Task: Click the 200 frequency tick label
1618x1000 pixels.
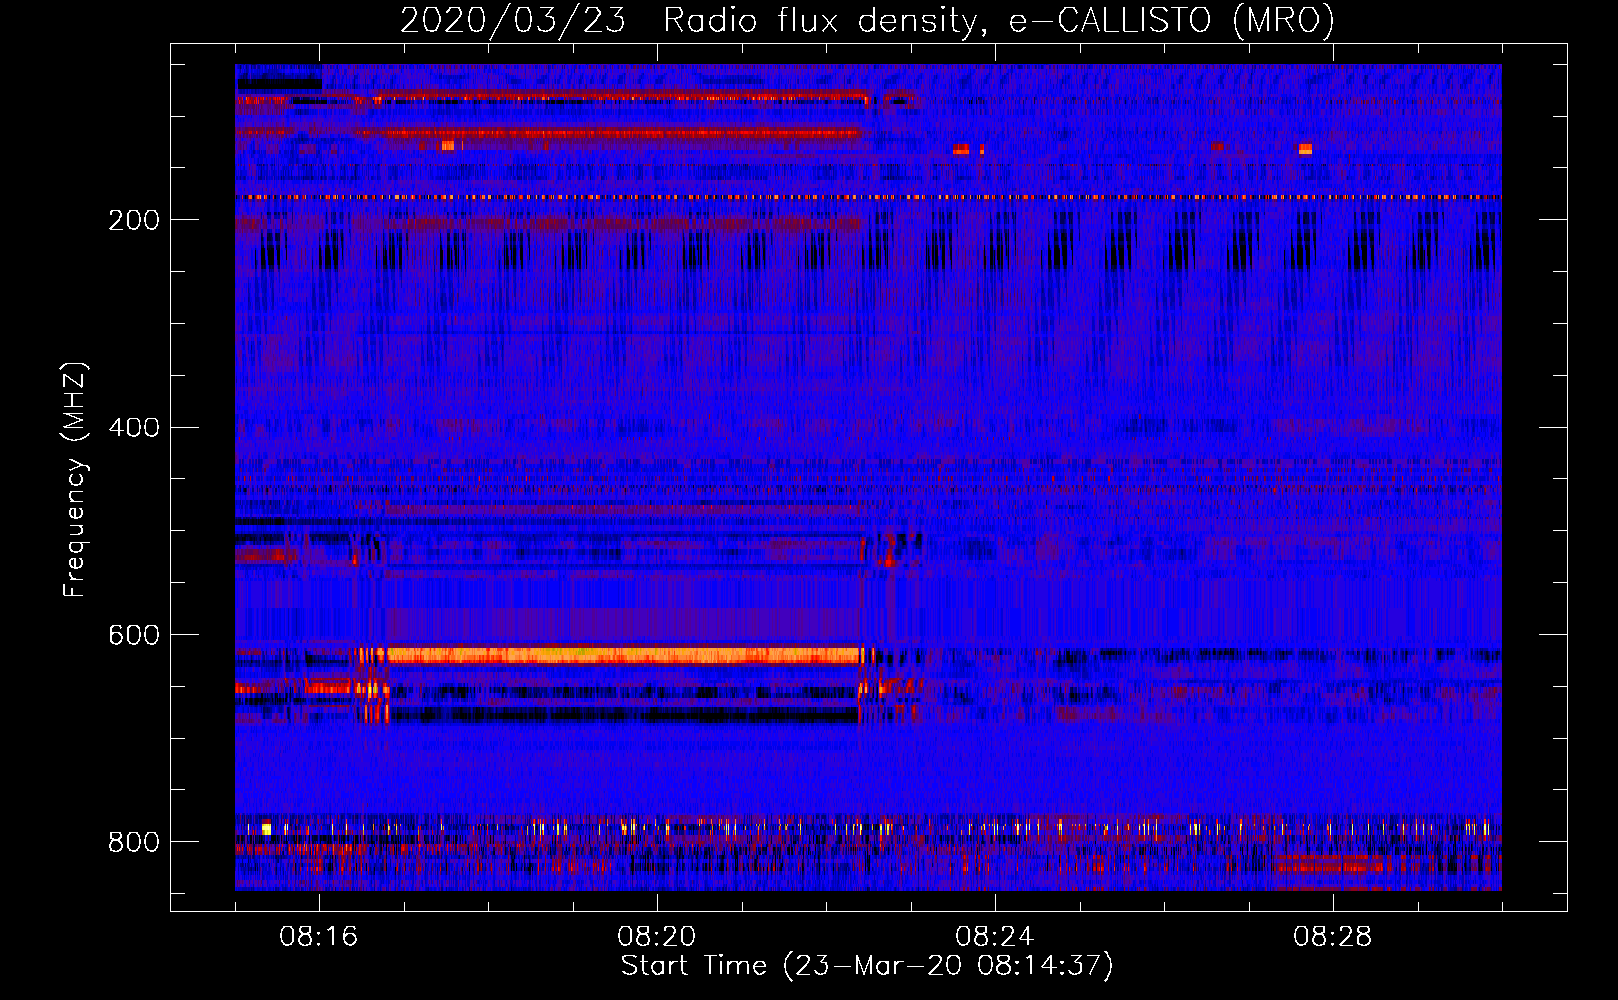Action: tap(134, 220)
